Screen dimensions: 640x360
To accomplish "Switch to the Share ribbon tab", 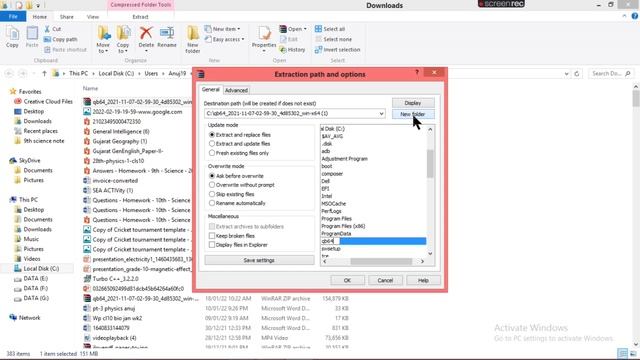I will (x=67, y=17).
